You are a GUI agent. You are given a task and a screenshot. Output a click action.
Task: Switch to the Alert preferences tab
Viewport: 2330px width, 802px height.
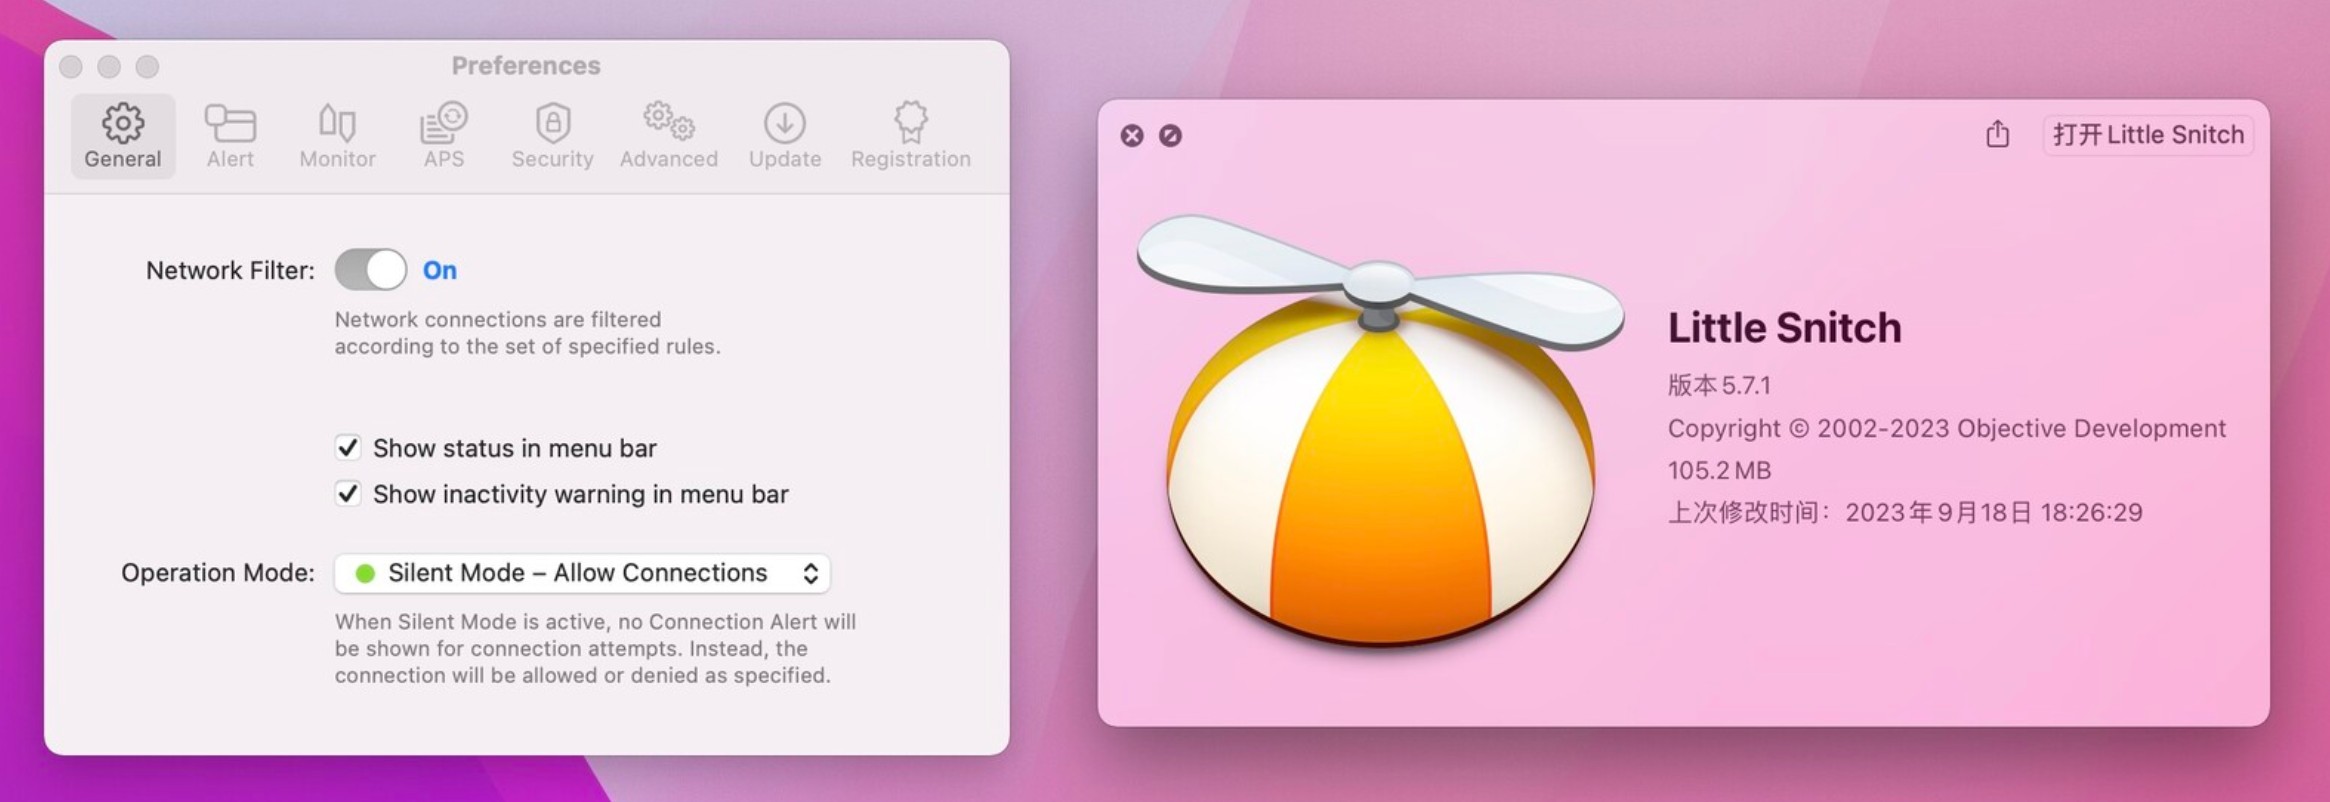[230, 136]
